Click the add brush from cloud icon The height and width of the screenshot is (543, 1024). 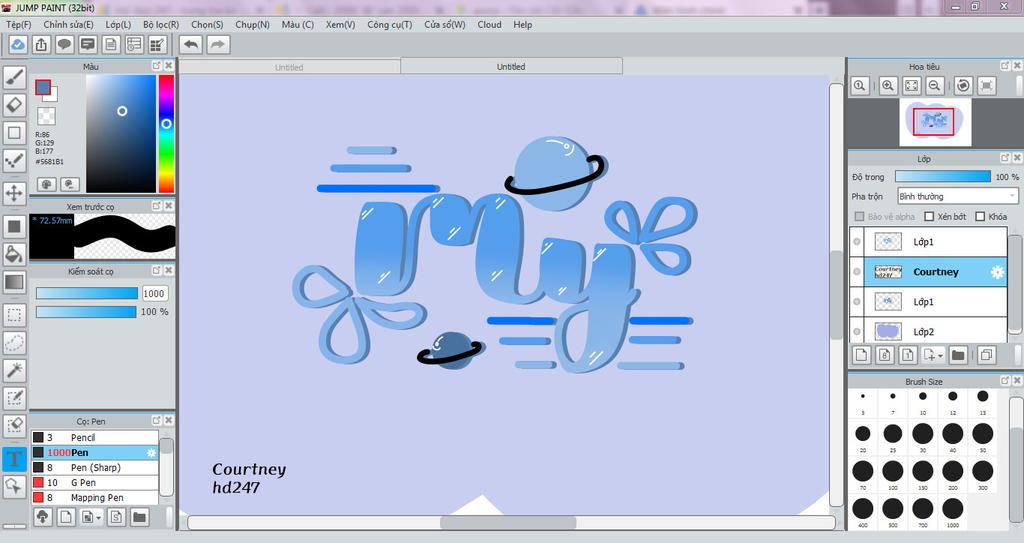click(x=42, y=517)
